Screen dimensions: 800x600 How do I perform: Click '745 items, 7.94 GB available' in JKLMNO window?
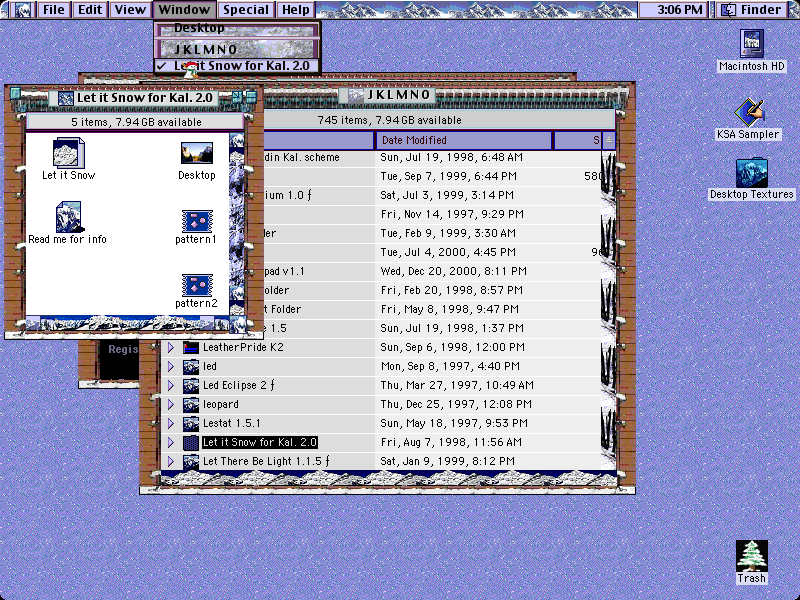pos(389,120)
